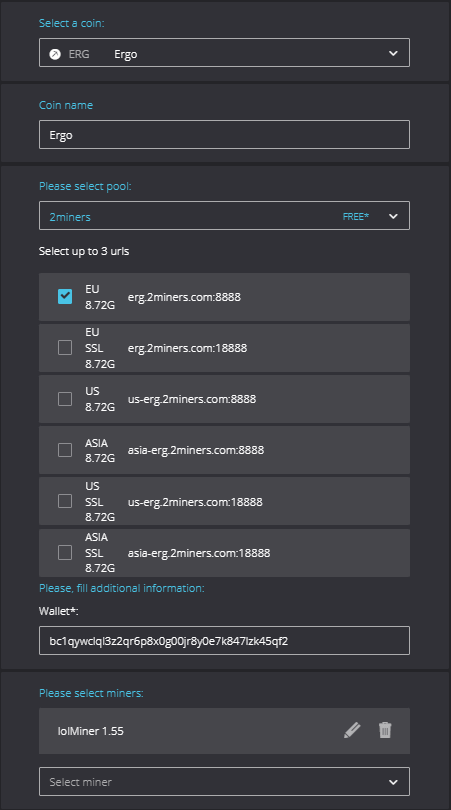Click the erg.2miners.com:8888 URL text
Image resolution: width=451 pixels, height=810 pixels.
click(184, 297)
